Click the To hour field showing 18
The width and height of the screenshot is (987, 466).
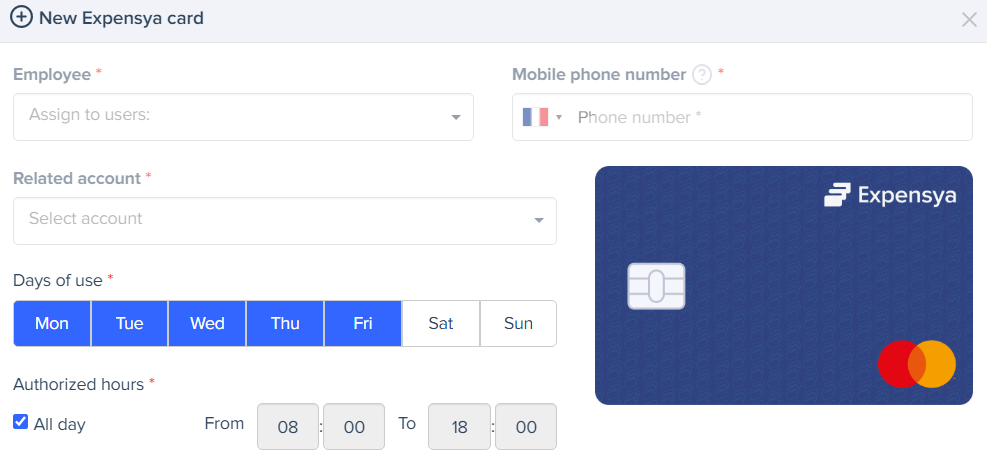click(x=459, y=427)
